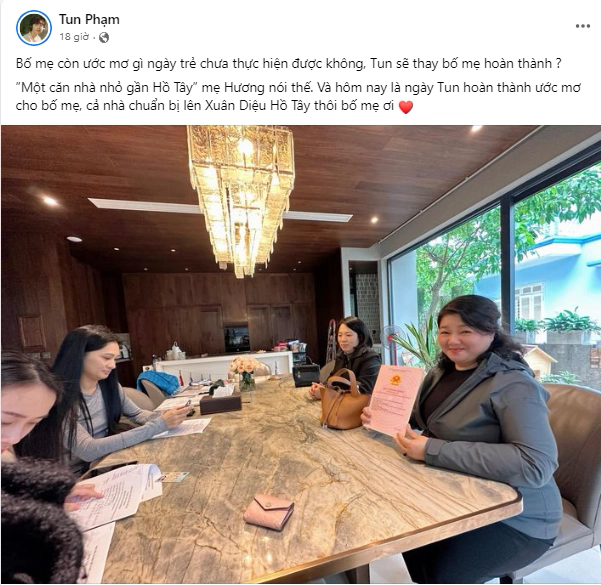Click the vase of roses on the table
Viewport: 601px width, 585px height.
244,373
